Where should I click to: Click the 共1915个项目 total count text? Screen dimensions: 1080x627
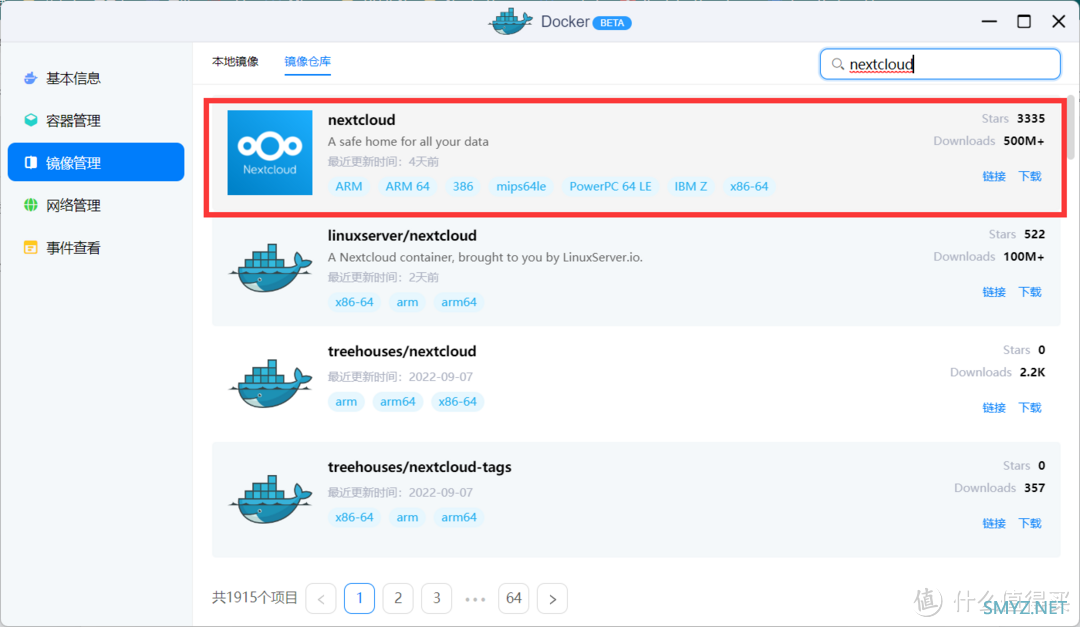pos(255,597)
